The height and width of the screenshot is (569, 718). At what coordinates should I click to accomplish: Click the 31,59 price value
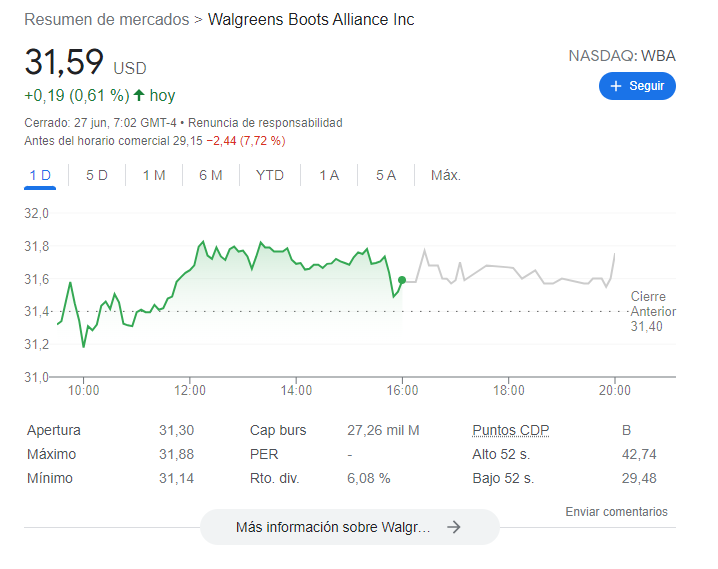(64, 62)
